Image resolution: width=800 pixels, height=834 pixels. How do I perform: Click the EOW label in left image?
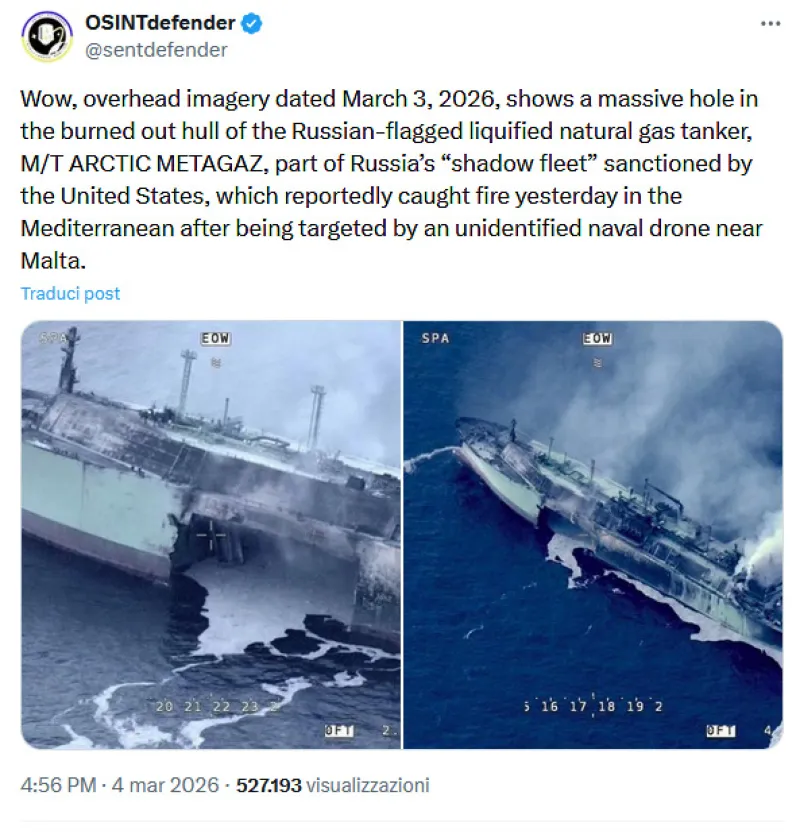click(x=215, y=339)
